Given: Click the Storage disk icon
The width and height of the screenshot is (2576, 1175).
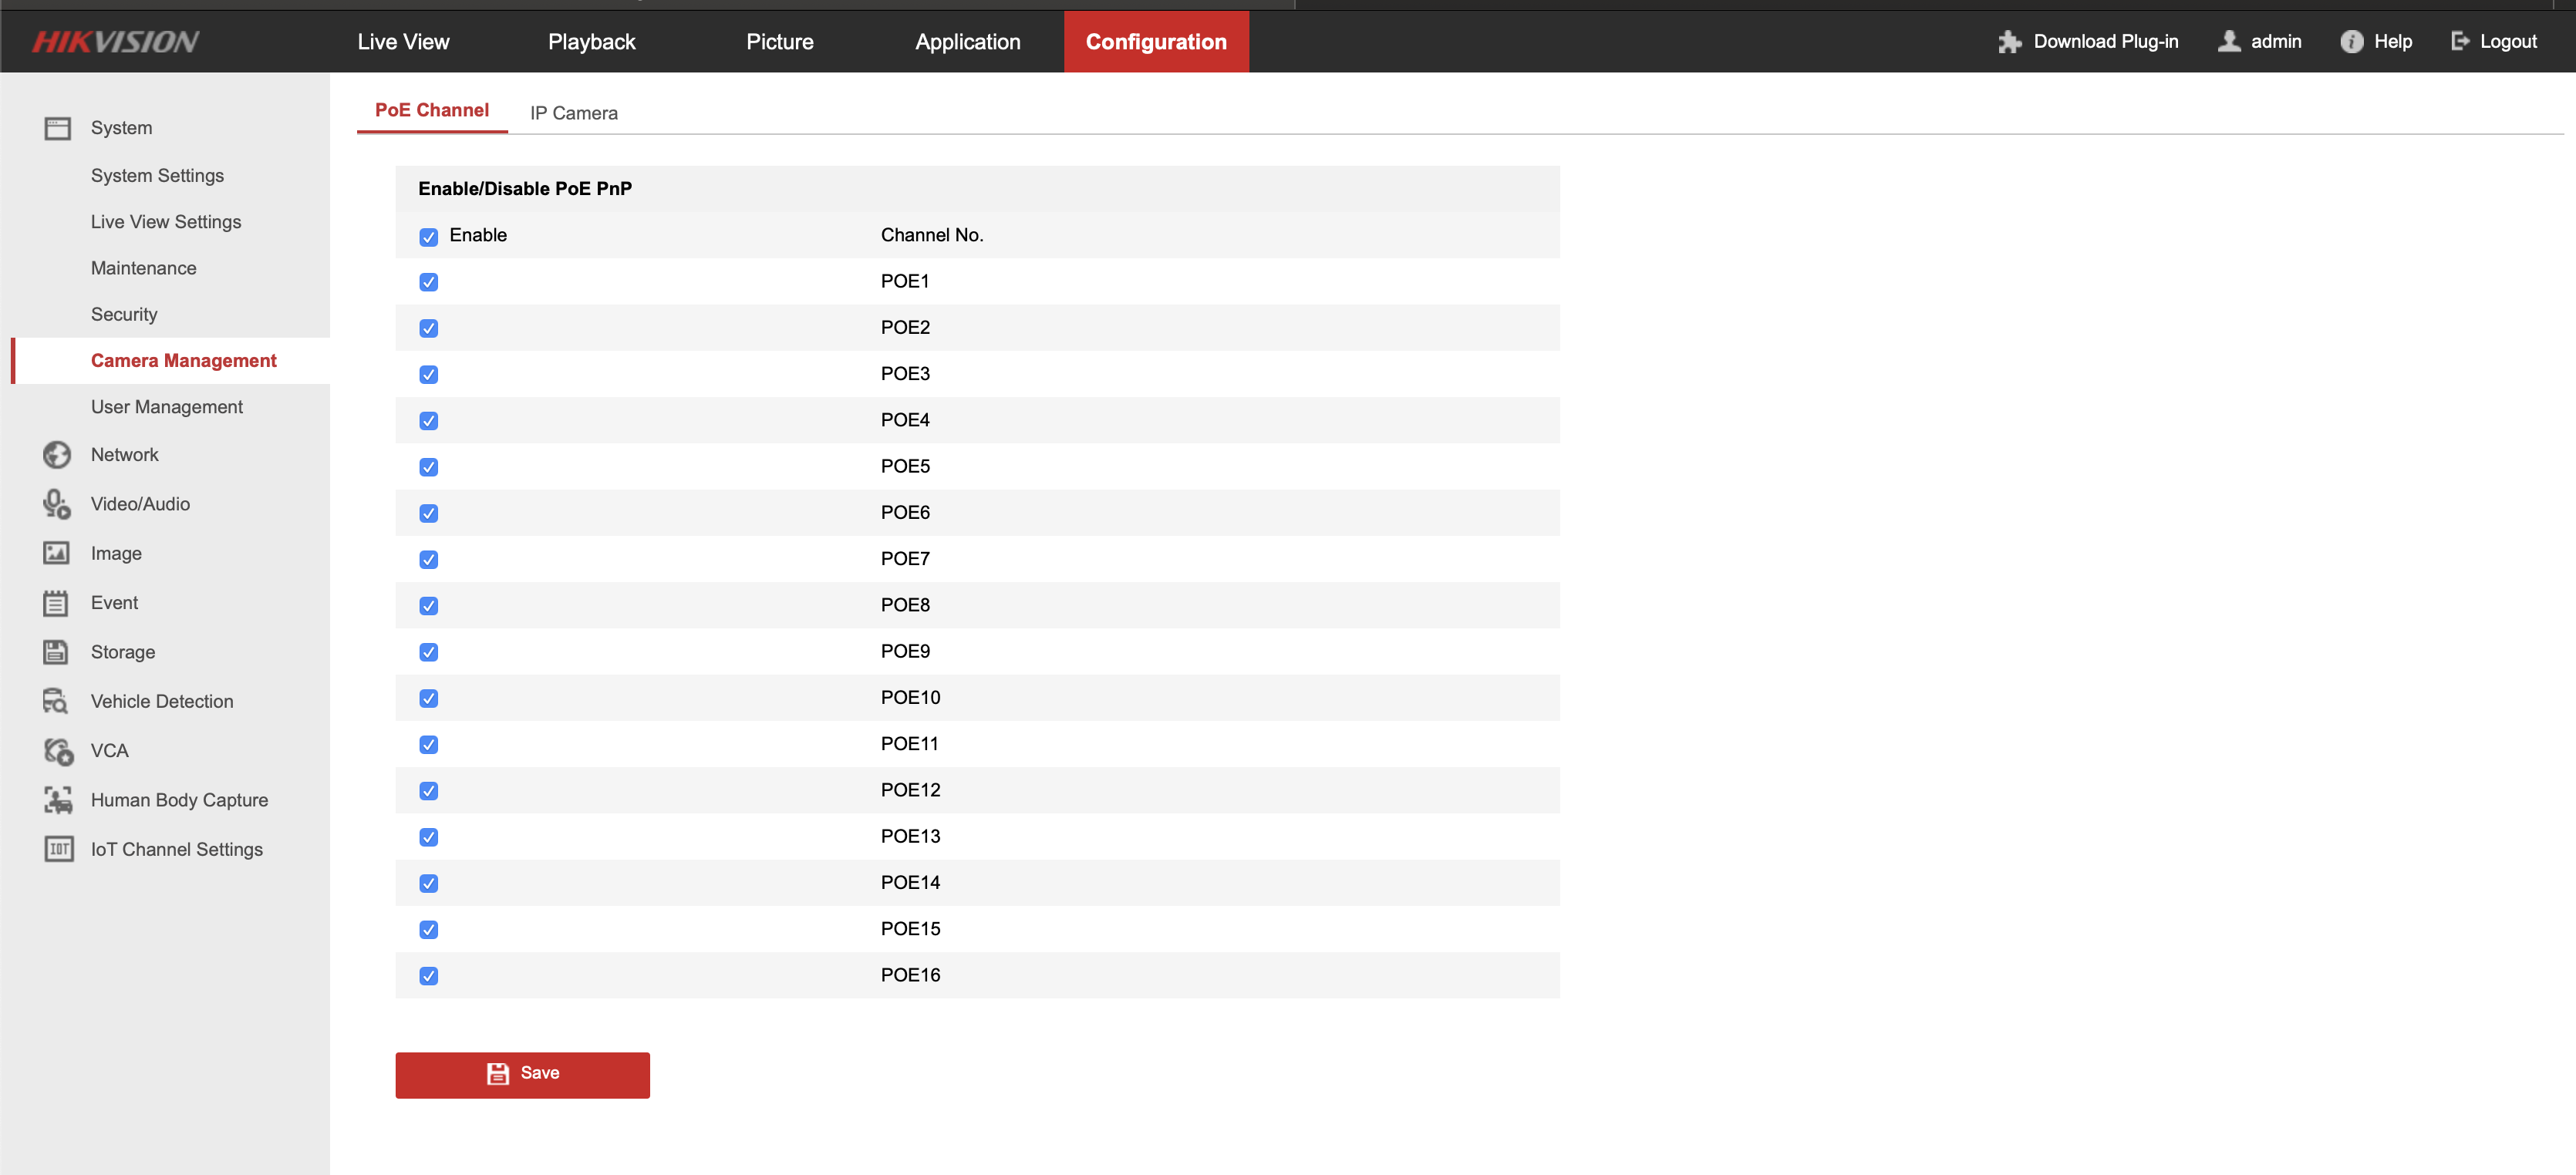Looking at the screenshot, I should (x=57, y=652).
